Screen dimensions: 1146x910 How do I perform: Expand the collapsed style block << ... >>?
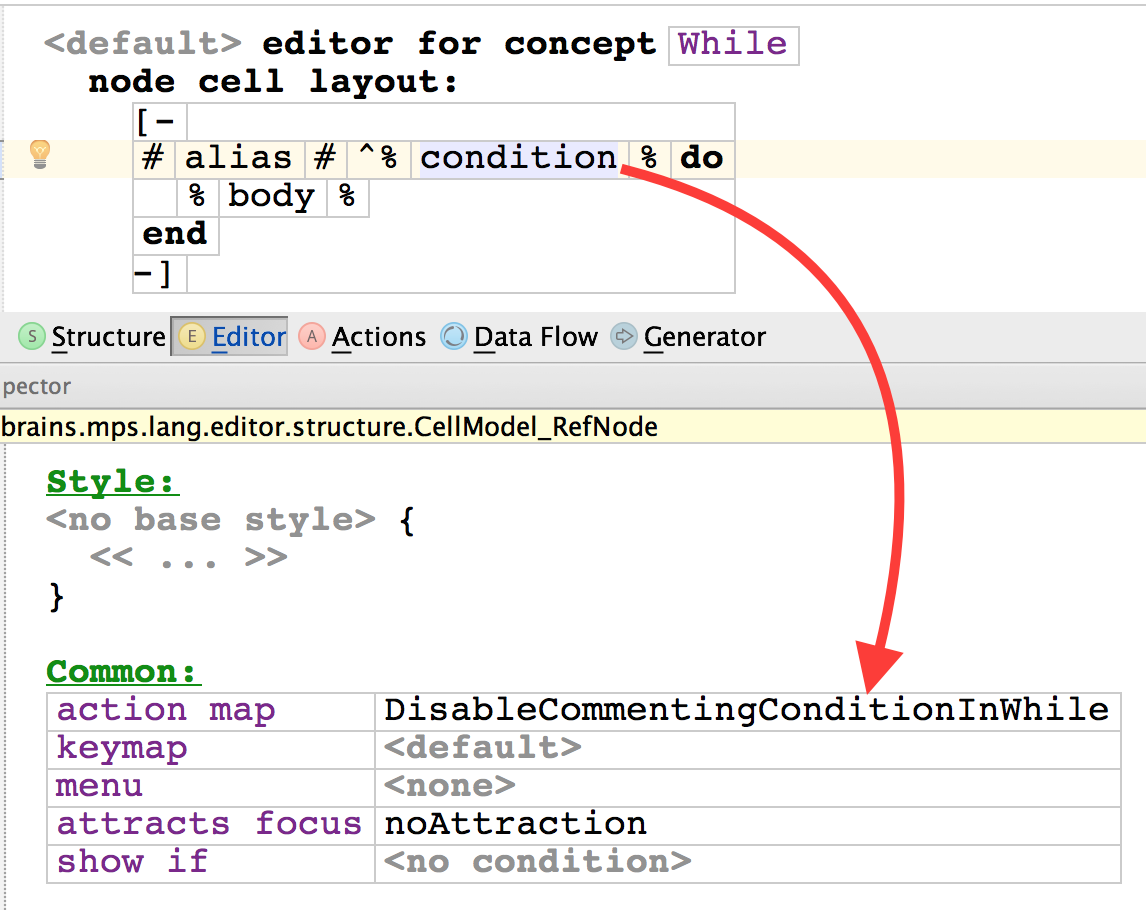pyautogui.click(x=188, y=558)
